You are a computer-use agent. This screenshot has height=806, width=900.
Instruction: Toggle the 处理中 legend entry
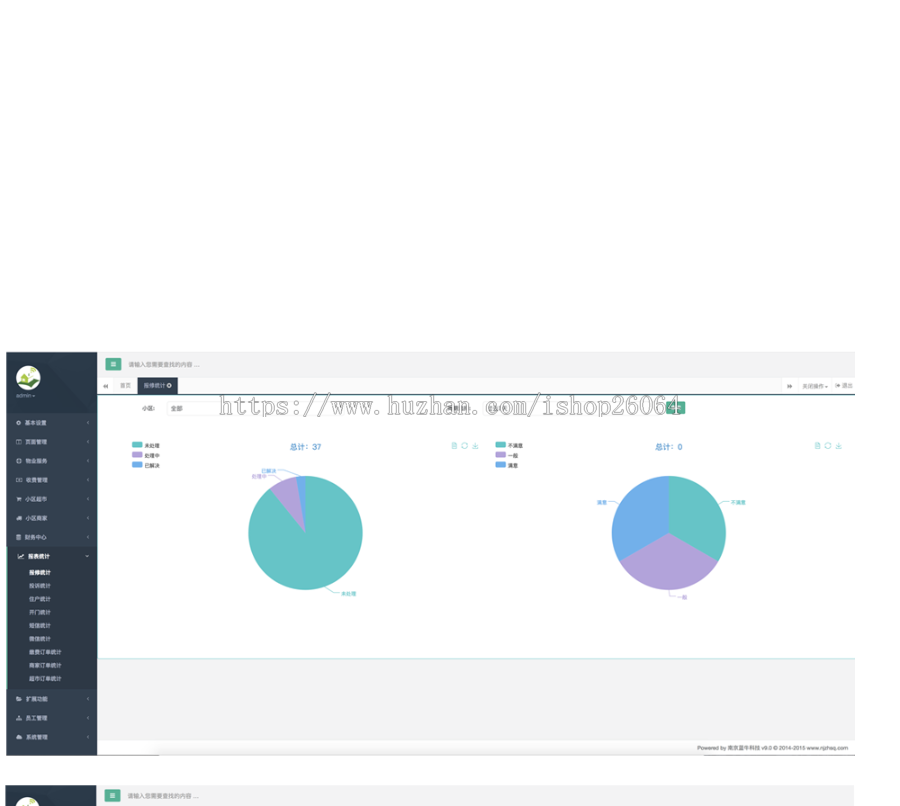146,455
